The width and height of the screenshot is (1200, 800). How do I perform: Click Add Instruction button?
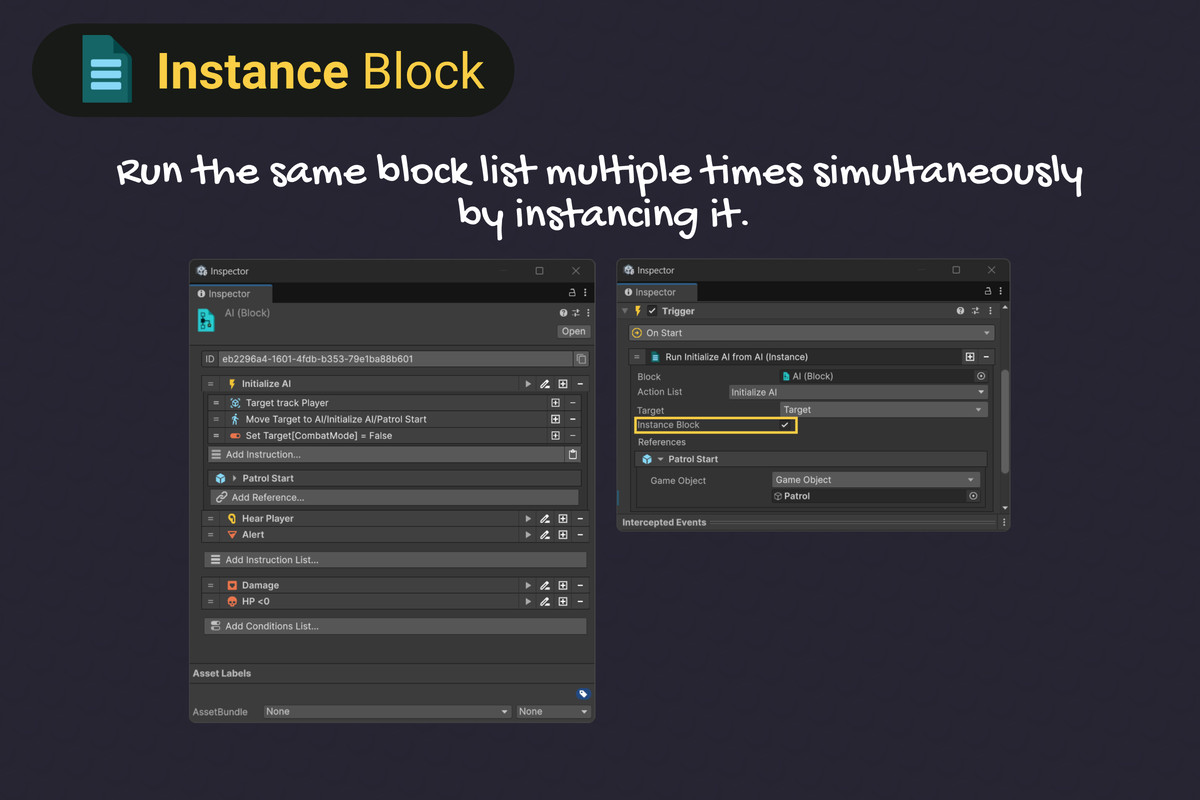click(387, 454)
